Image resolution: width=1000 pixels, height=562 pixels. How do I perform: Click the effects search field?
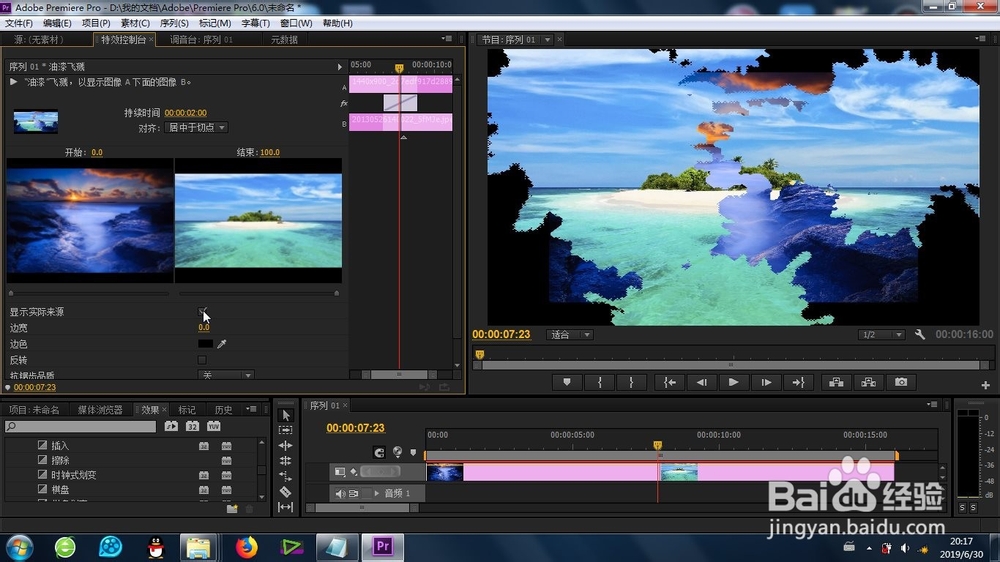[80, 426]
